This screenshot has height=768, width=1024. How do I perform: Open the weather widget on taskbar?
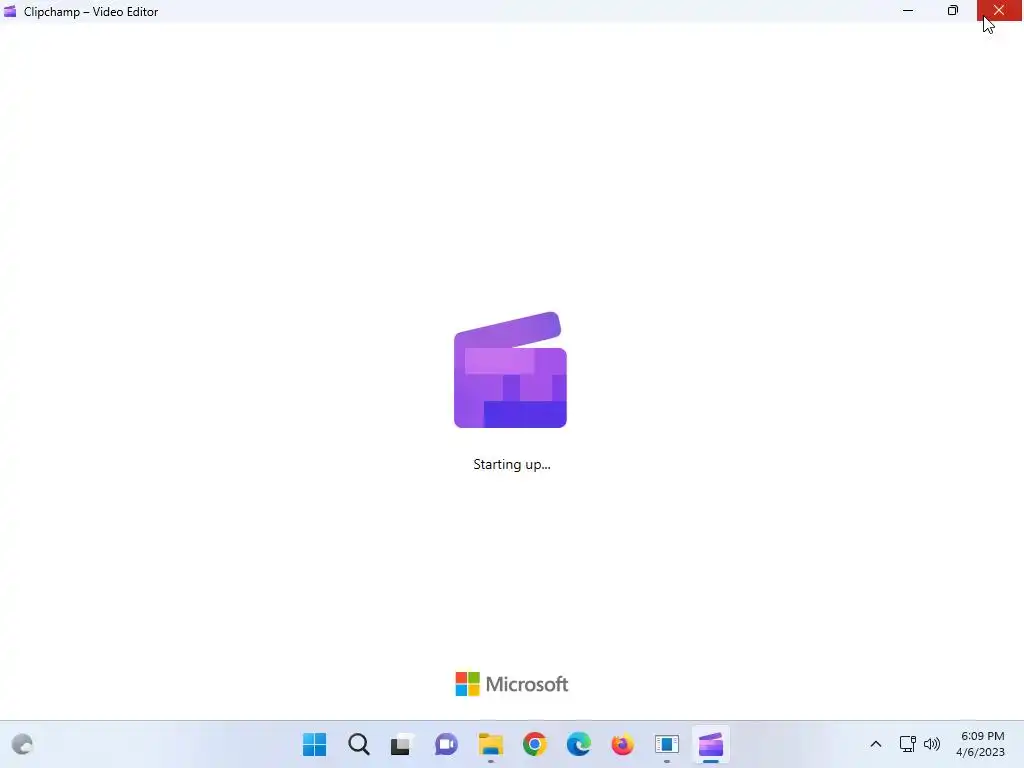tap(22, 744)
